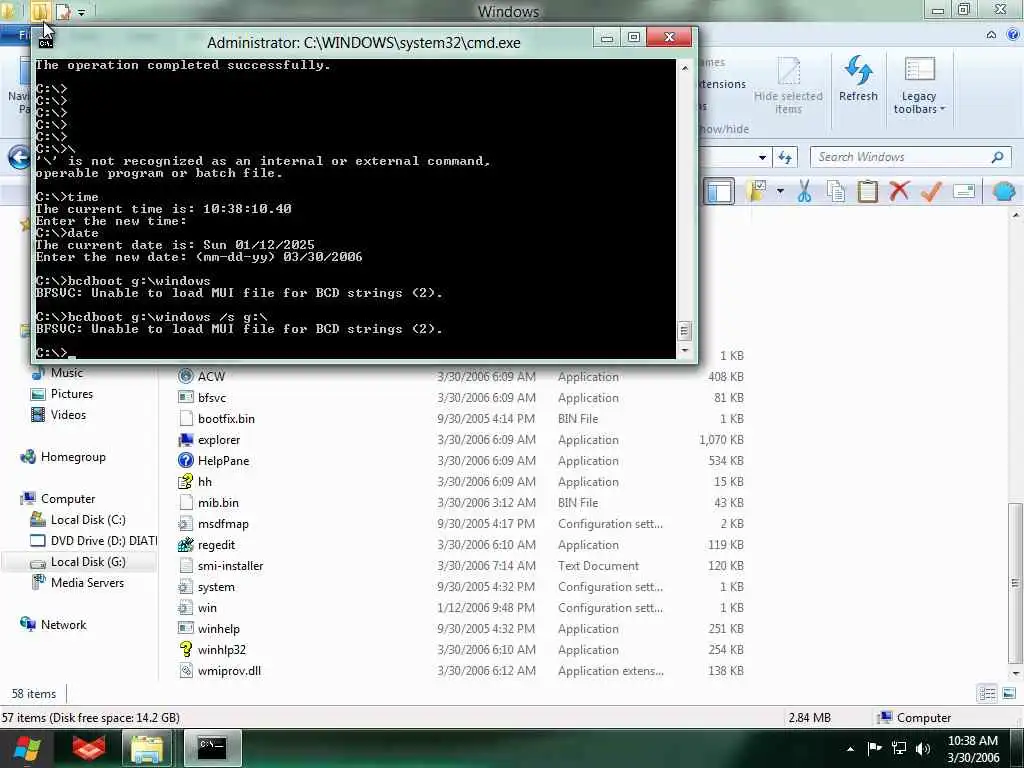The height and width of the screenshot is (768, 1024).
Task: Click the cmd window scrollbar thumb
Action: [x=684, y=330]
